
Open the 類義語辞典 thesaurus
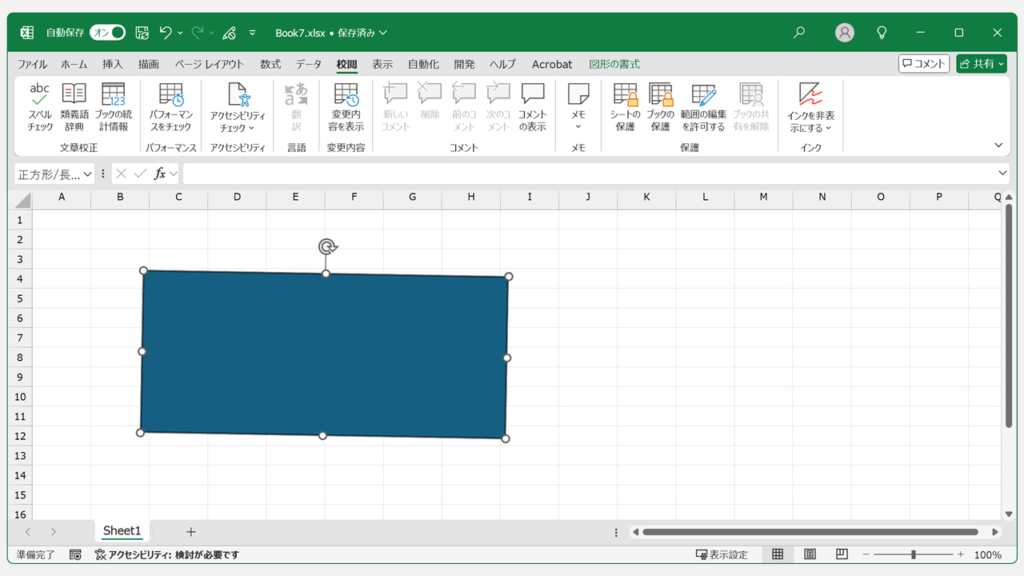tap(74, 106)
